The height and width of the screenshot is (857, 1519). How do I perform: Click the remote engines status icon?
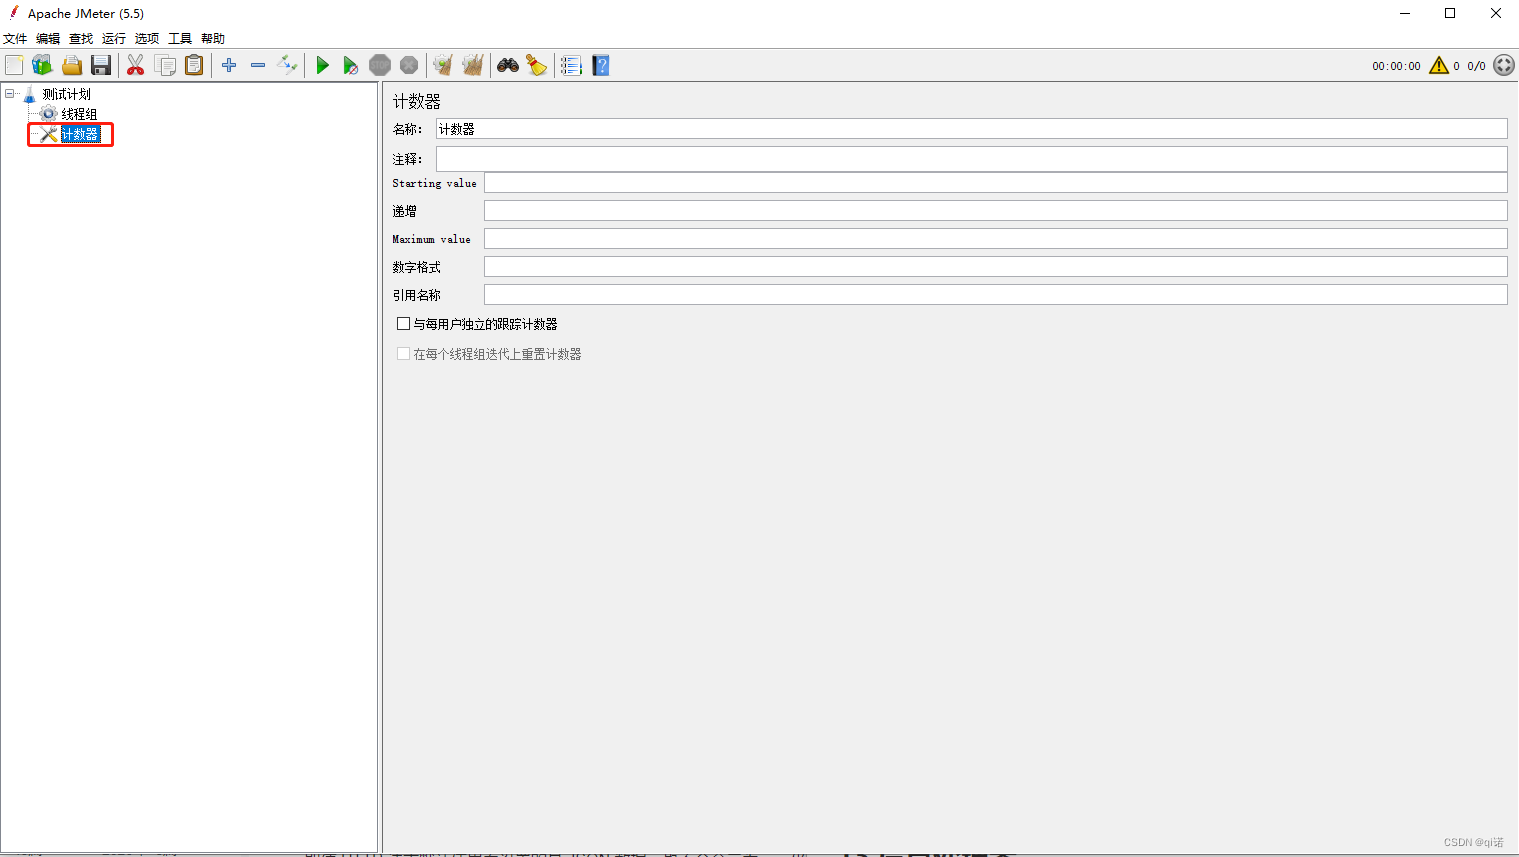tap(1504, 65)
